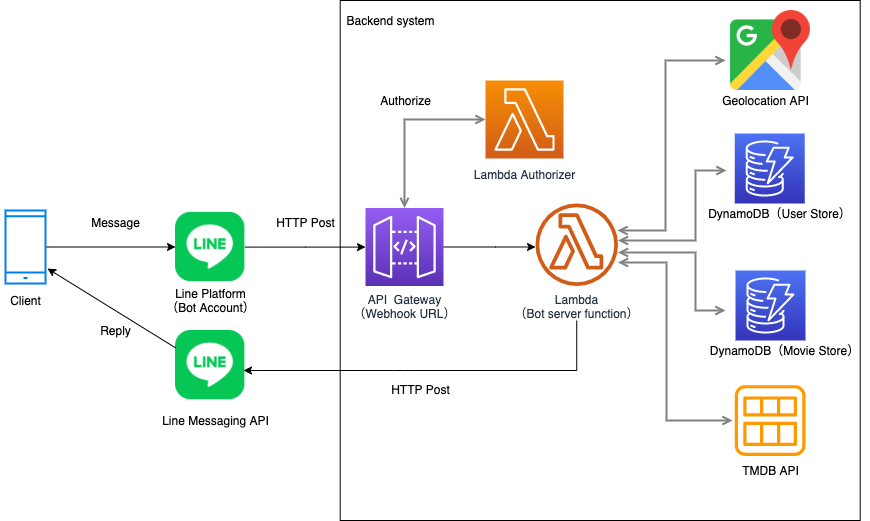Select the orange TMDB API table icon
Image resolution: width=870 pixels, height=521 pixels.
click(770, 421)
